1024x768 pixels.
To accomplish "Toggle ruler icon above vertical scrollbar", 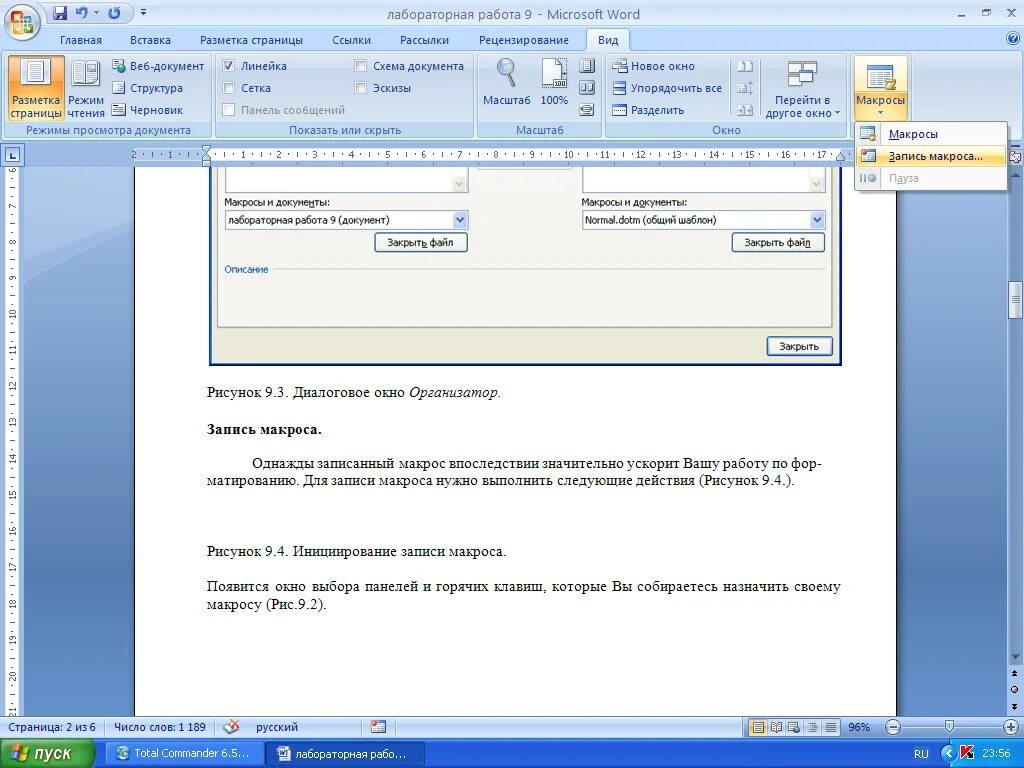I will pos(1016,157).
